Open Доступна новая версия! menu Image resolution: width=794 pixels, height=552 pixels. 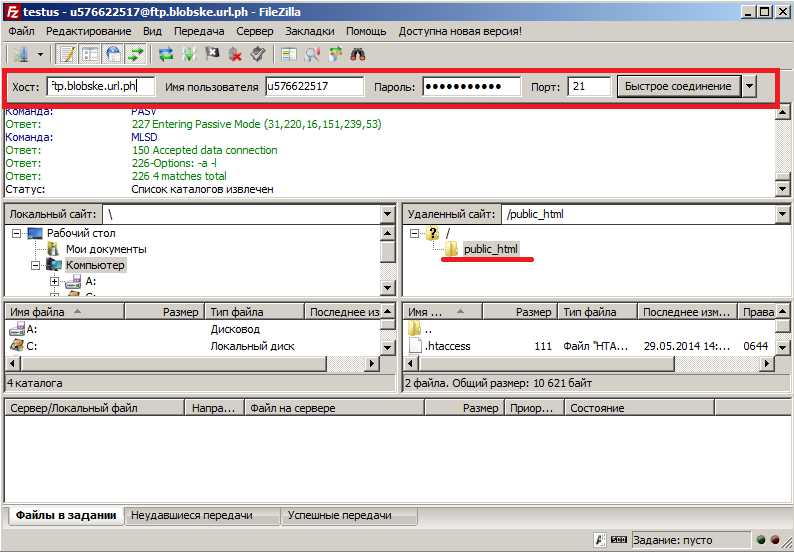click(460, 31)
